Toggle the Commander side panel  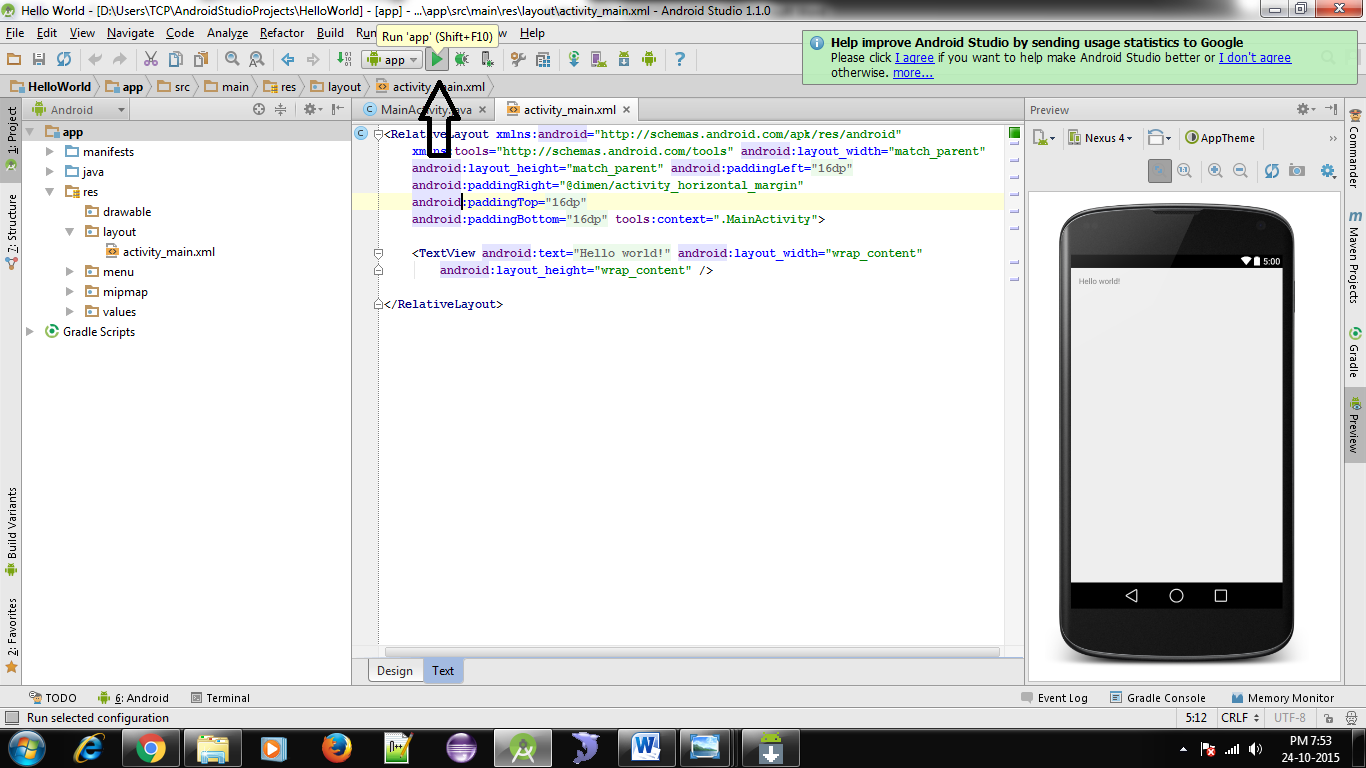(x=1355, y=150)
